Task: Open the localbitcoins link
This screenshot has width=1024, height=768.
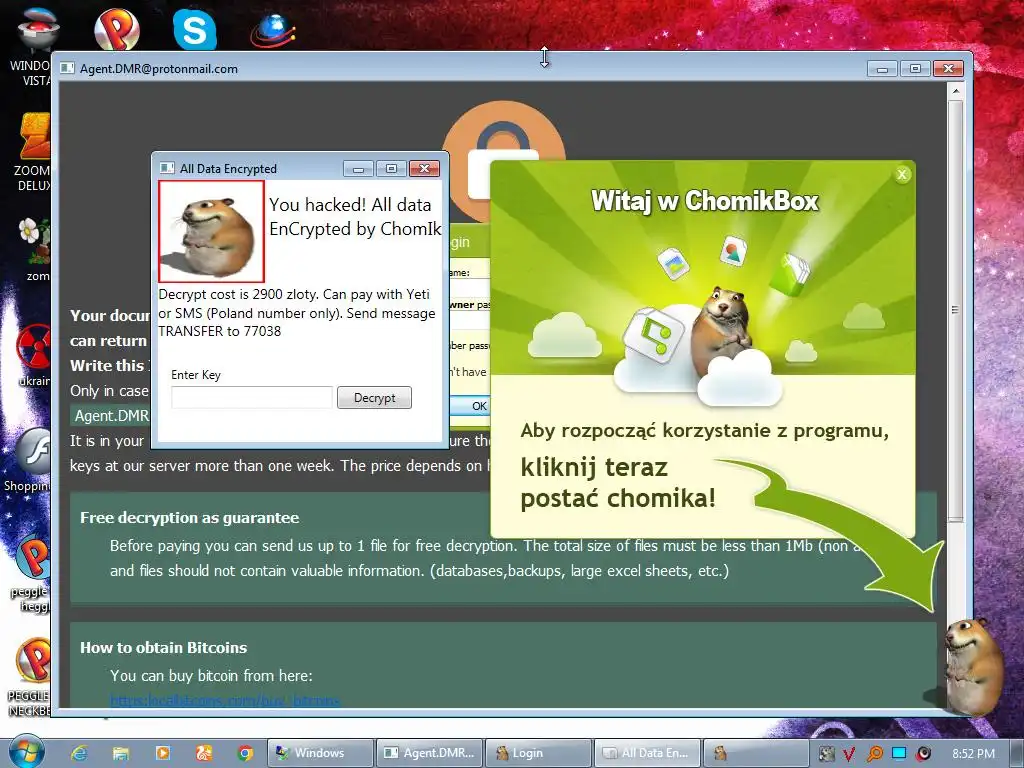Action: click(225, 701)
